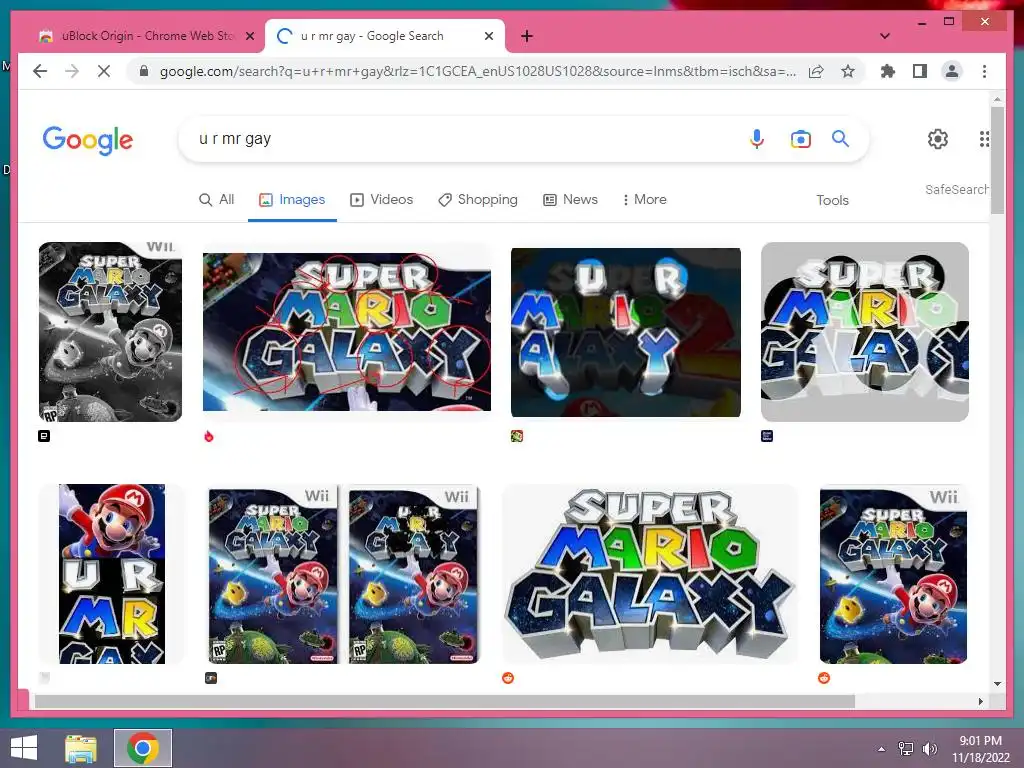This screenshot has height=768, width=1024.
Task: Click source icon under two Wii covers
Action: 210,678
